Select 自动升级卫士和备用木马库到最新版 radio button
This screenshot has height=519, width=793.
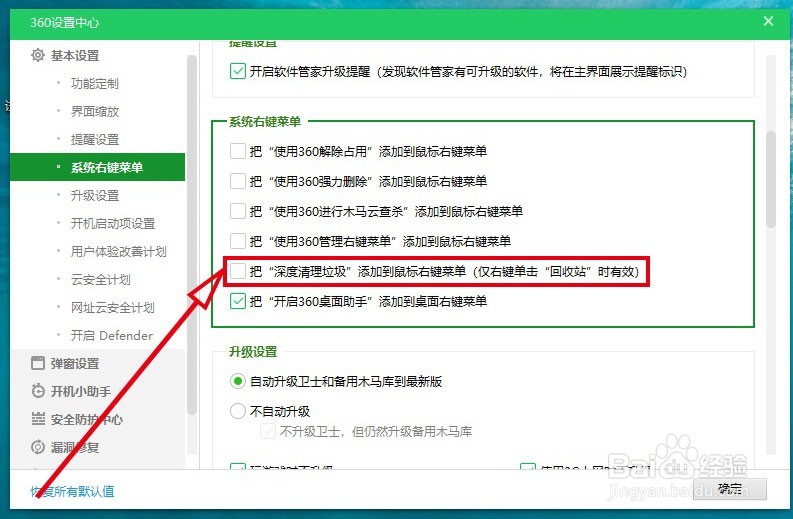pos(238,381)
